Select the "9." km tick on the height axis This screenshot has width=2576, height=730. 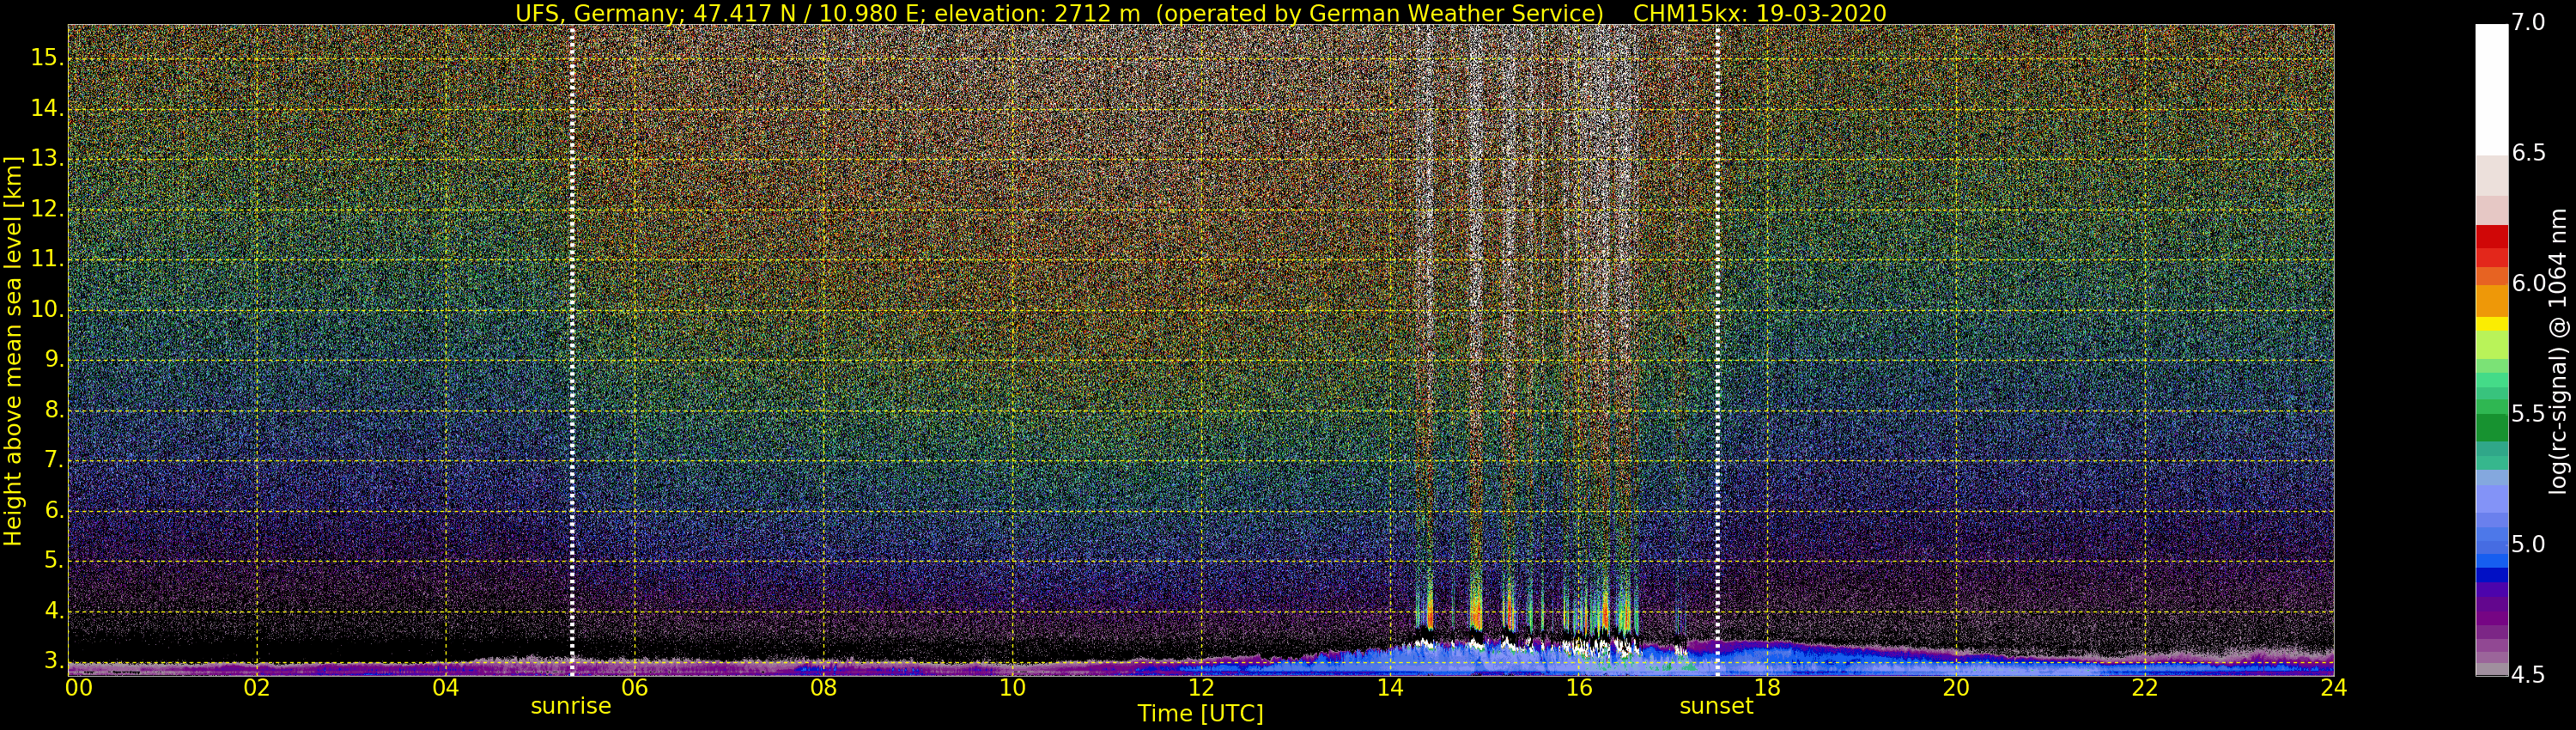(52, 360)
